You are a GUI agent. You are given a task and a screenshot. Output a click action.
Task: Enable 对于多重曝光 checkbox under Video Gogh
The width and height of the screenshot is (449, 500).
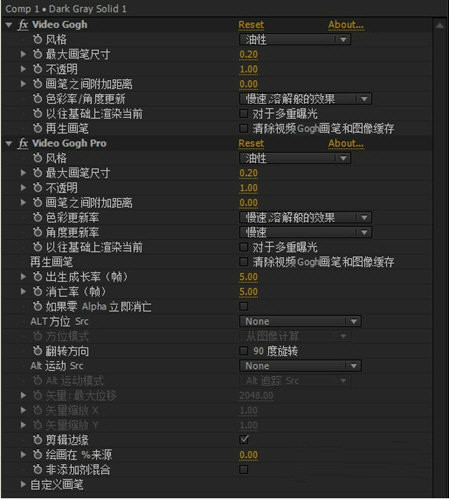click(244, 114)
